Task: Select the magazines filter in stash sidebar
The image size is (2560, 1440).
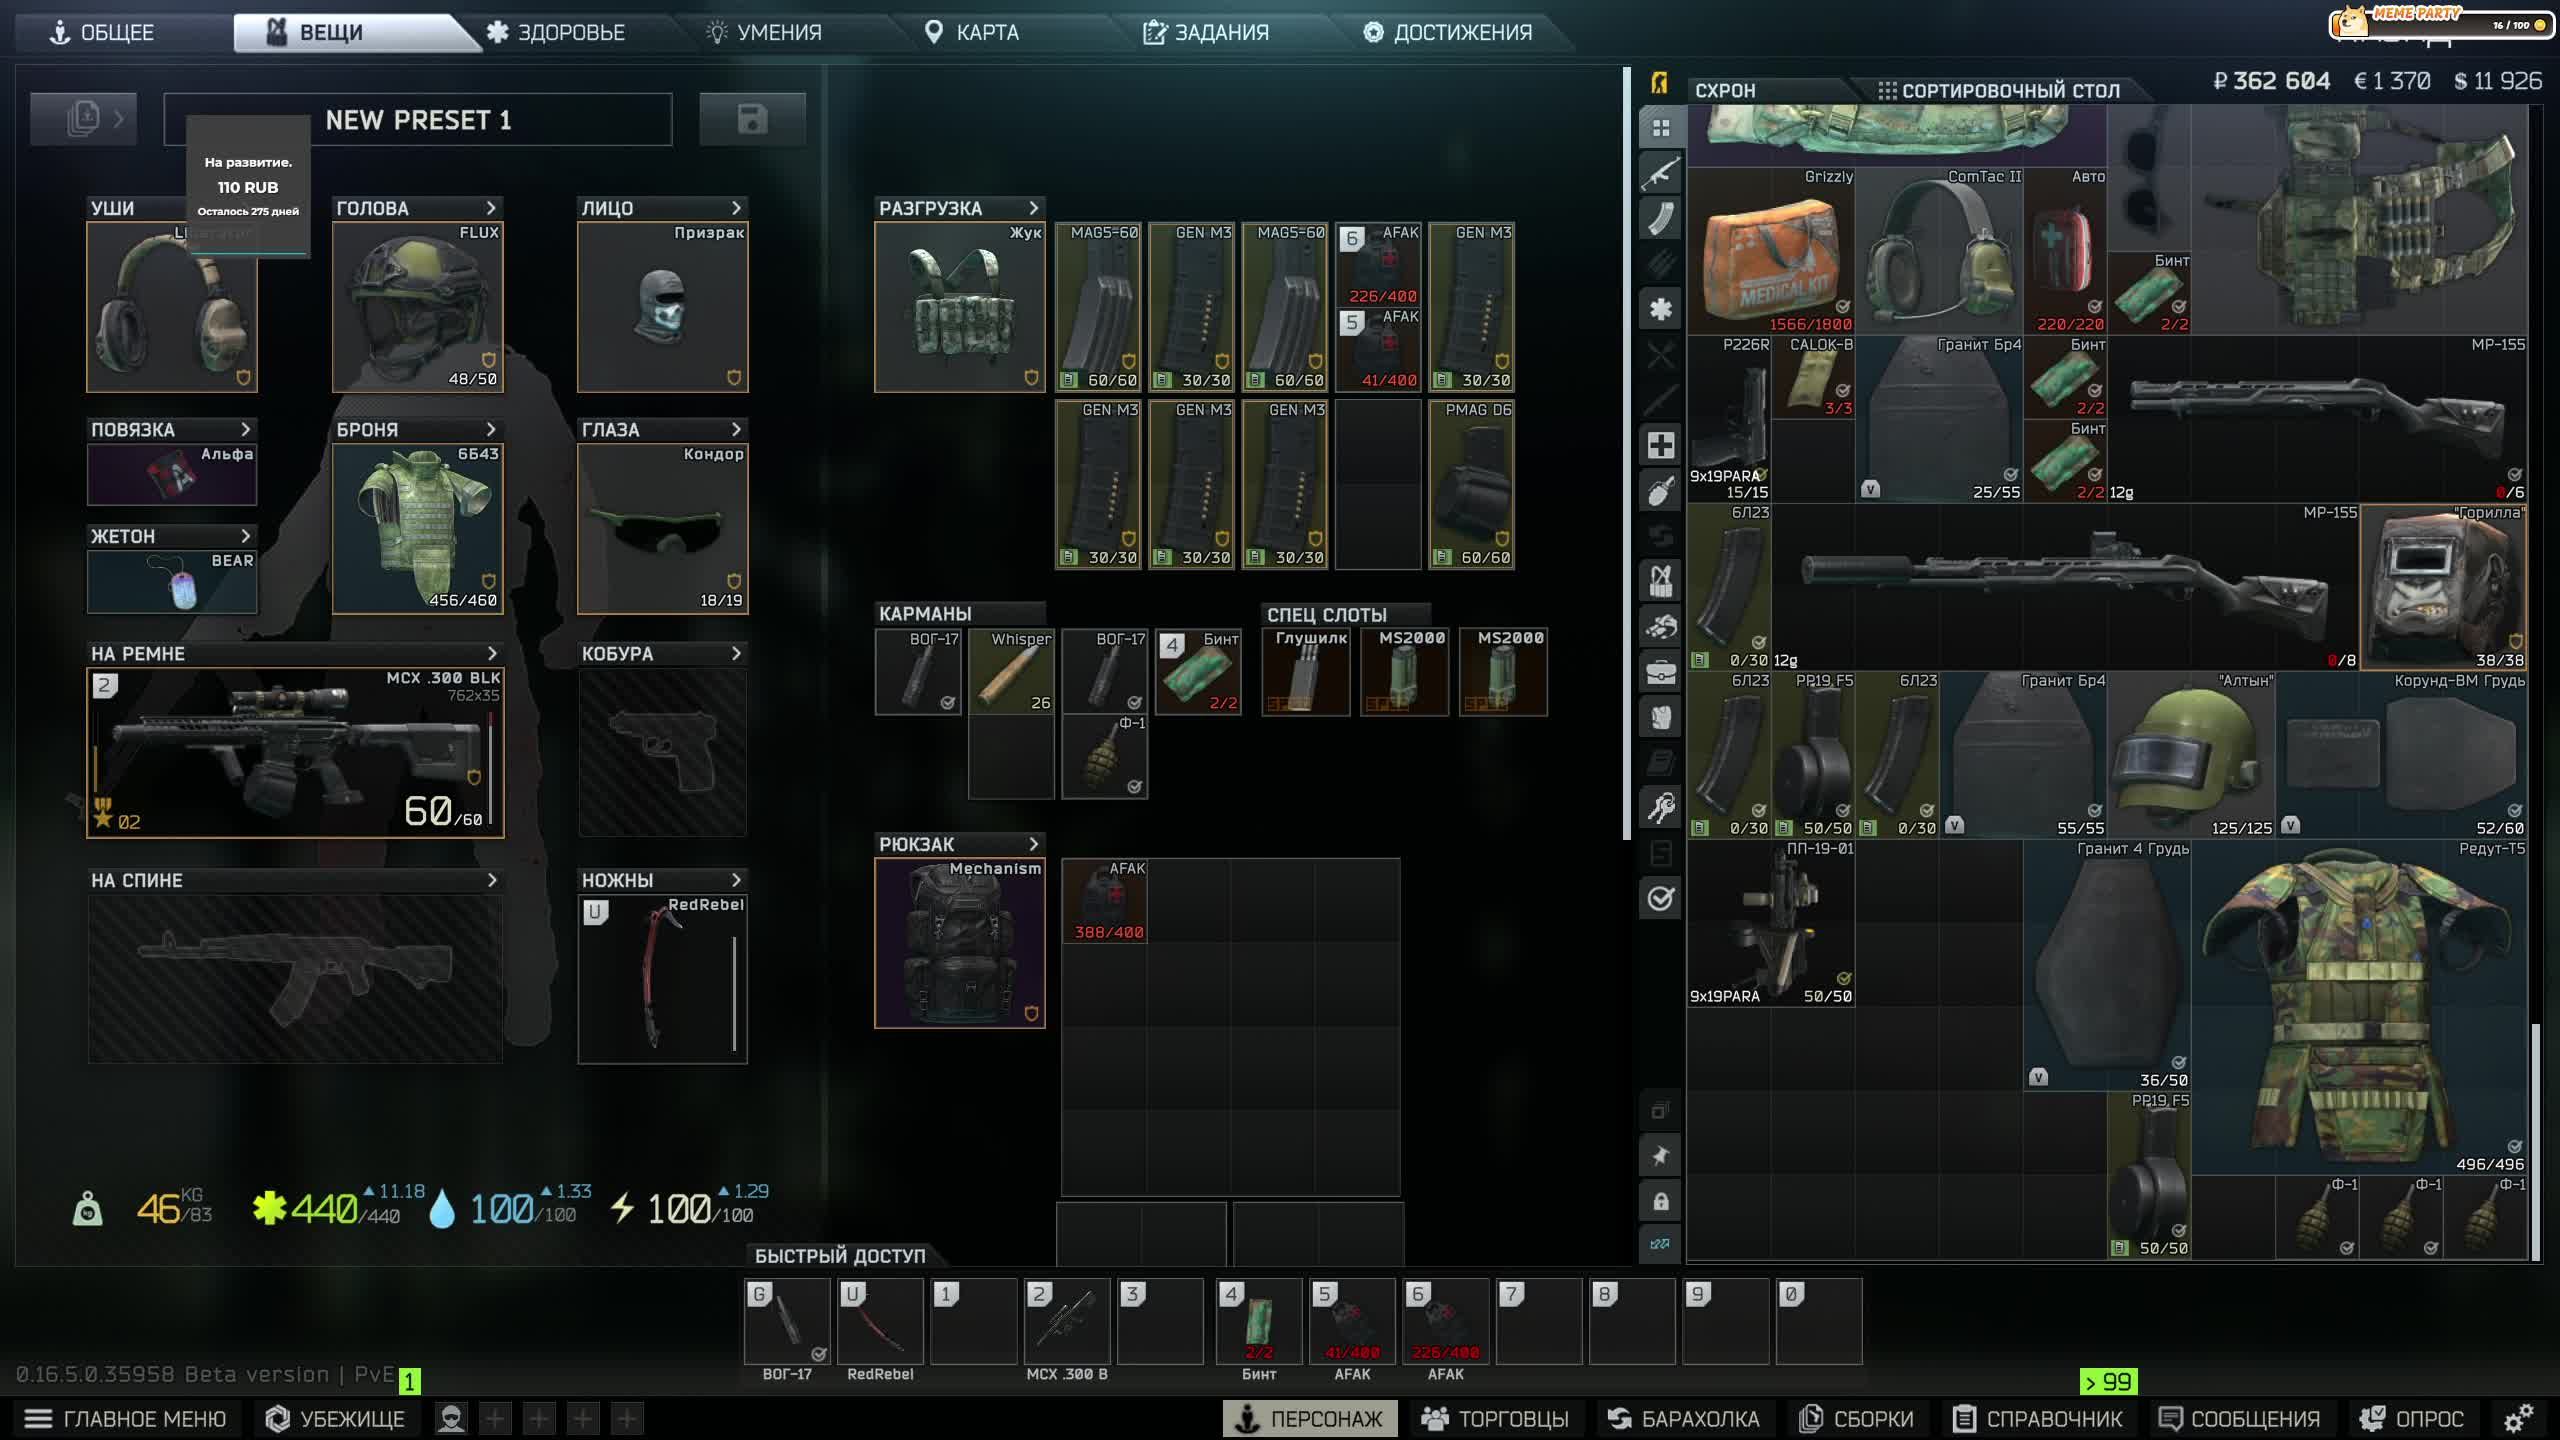Action: 1660,219
